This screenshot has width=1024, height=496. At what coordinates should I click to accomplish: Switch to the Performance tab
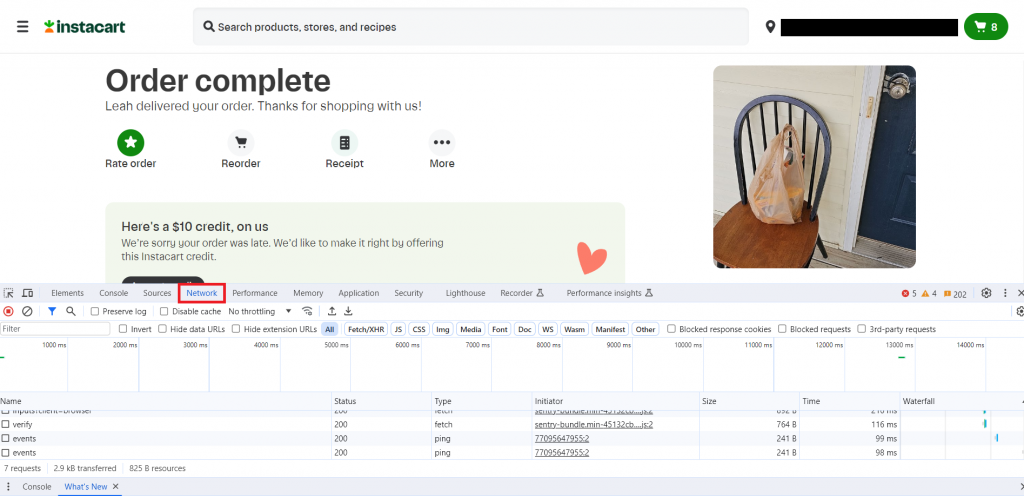255,293
